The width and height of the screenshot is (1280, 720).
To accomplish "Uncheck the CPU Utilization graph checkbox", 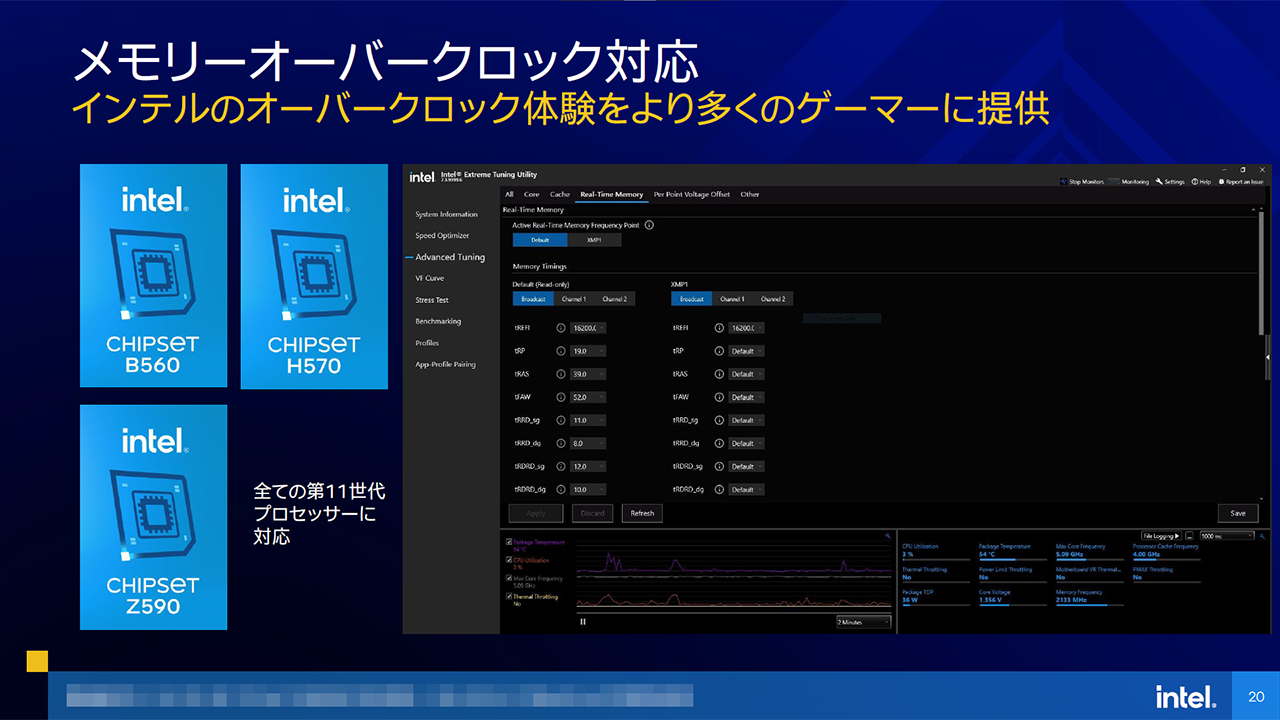I will click(510, 560).
